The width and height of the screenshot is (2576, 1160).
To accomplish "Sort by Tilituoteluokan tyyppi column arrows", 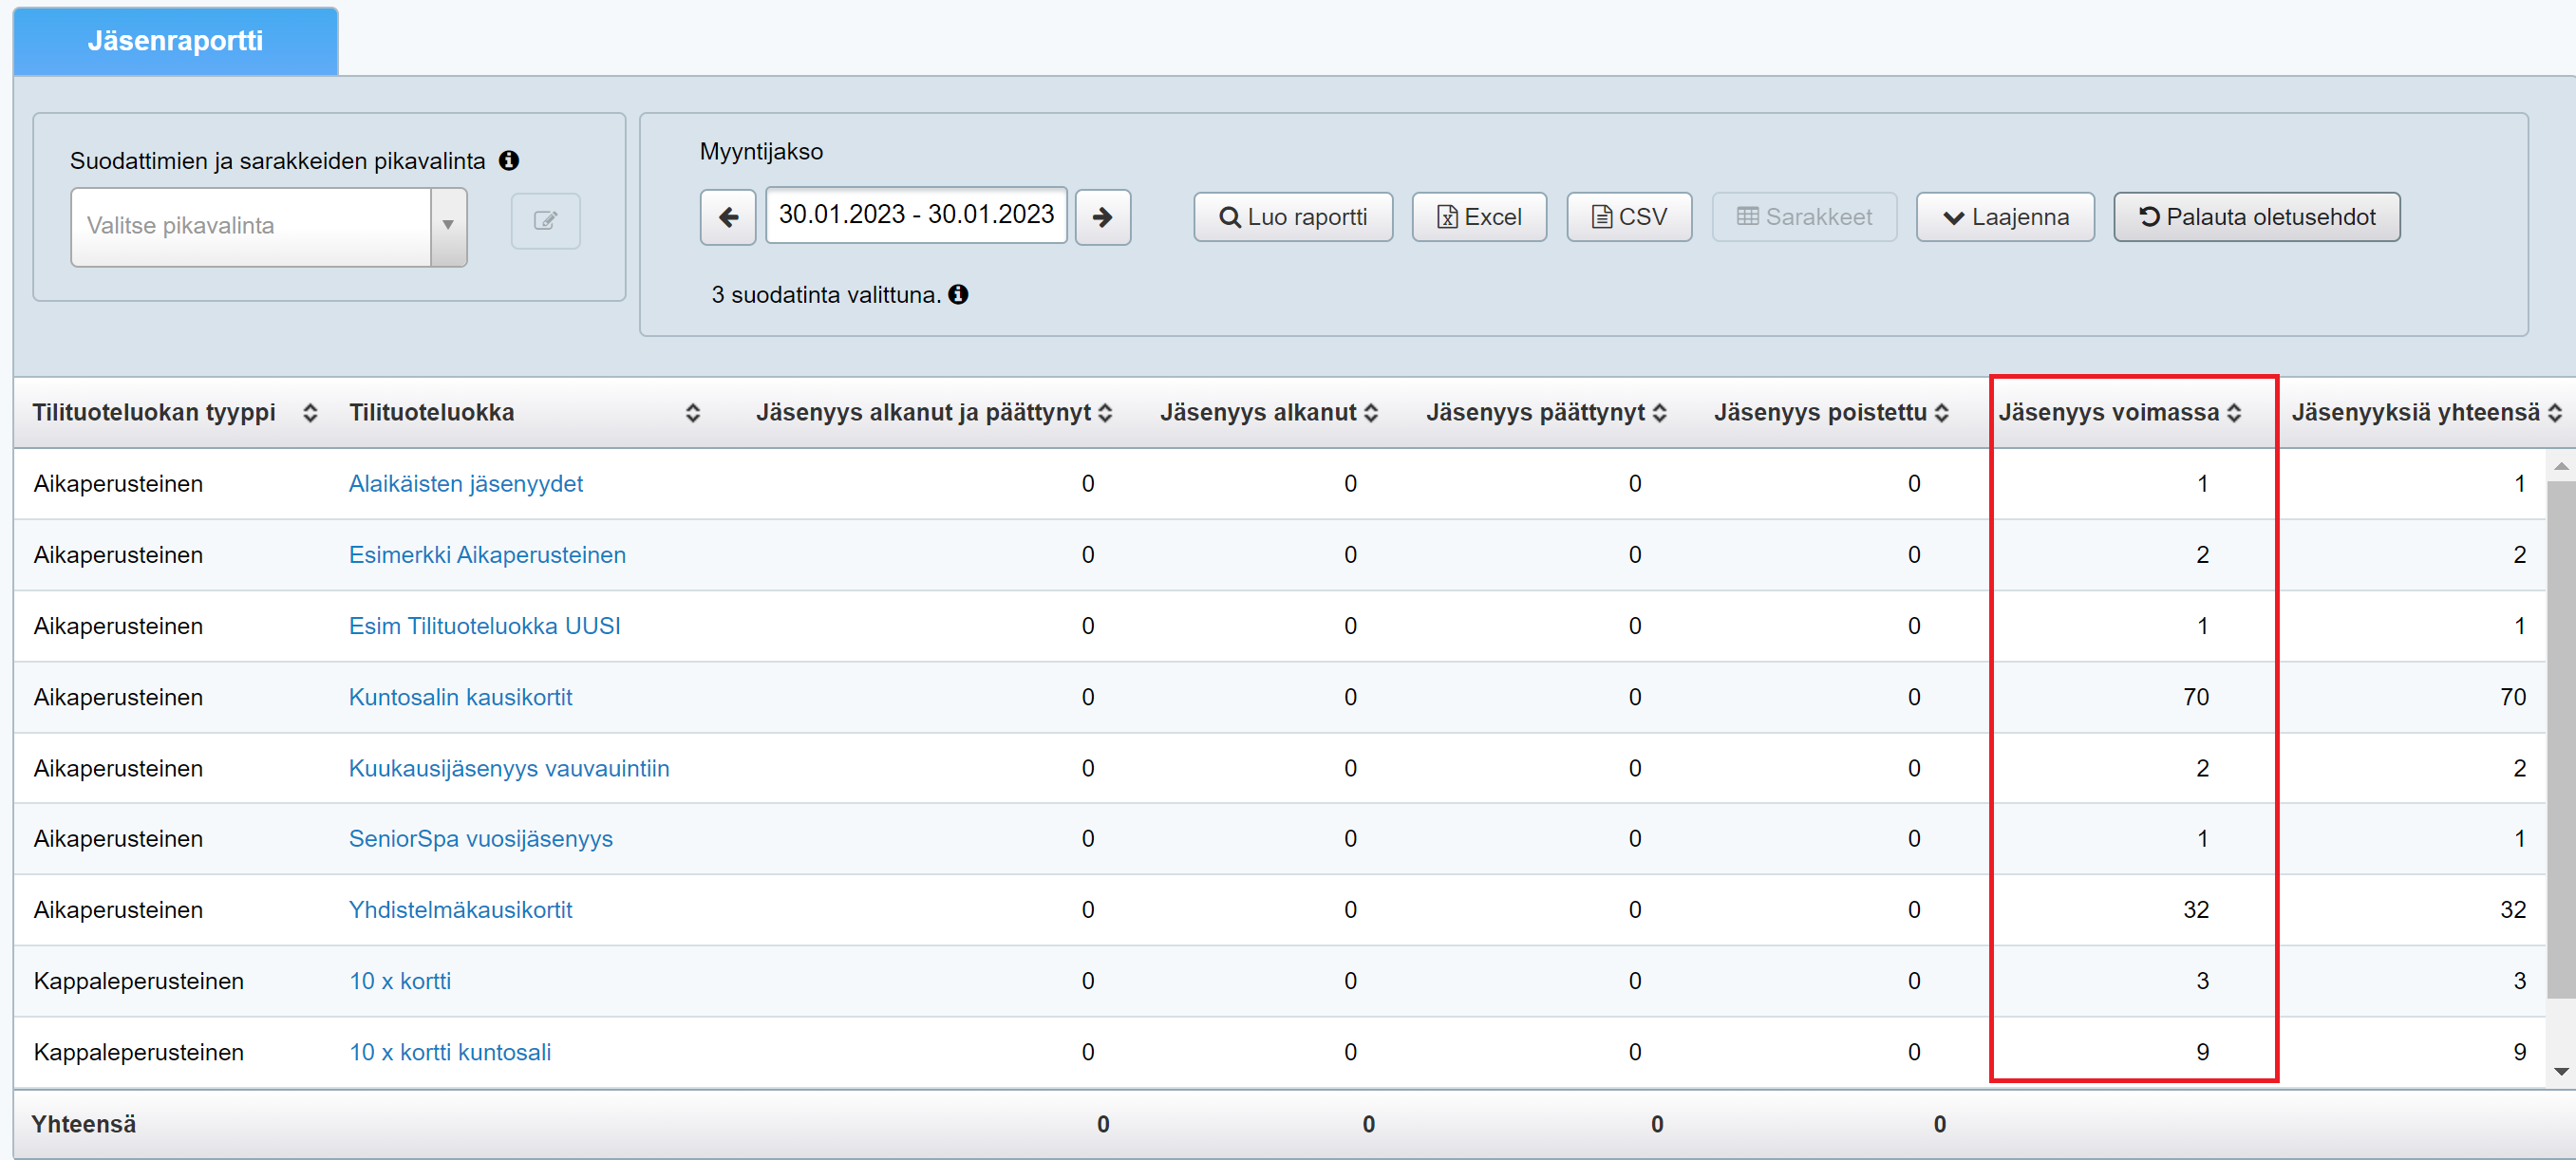I will 310,413.
